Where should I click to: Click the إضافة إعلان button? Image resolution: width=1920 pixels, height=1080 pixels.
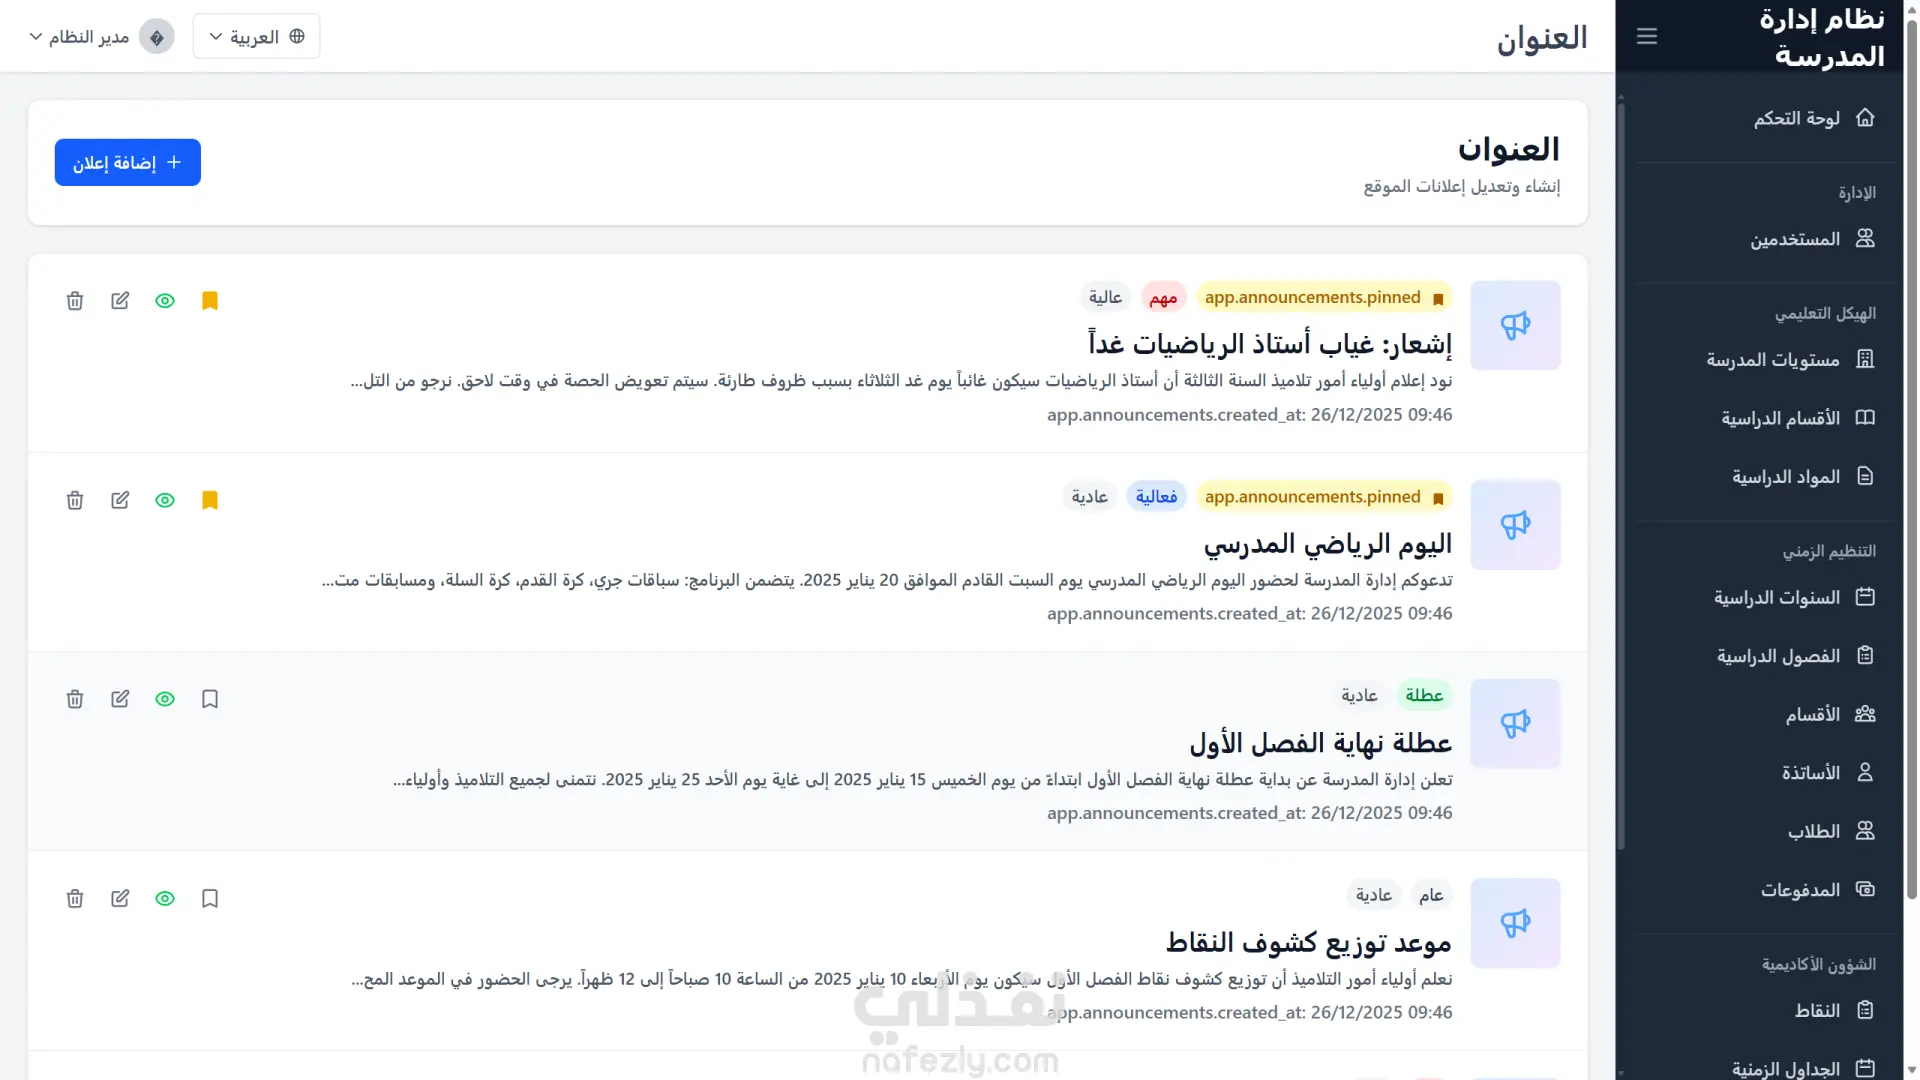[128, 162]
